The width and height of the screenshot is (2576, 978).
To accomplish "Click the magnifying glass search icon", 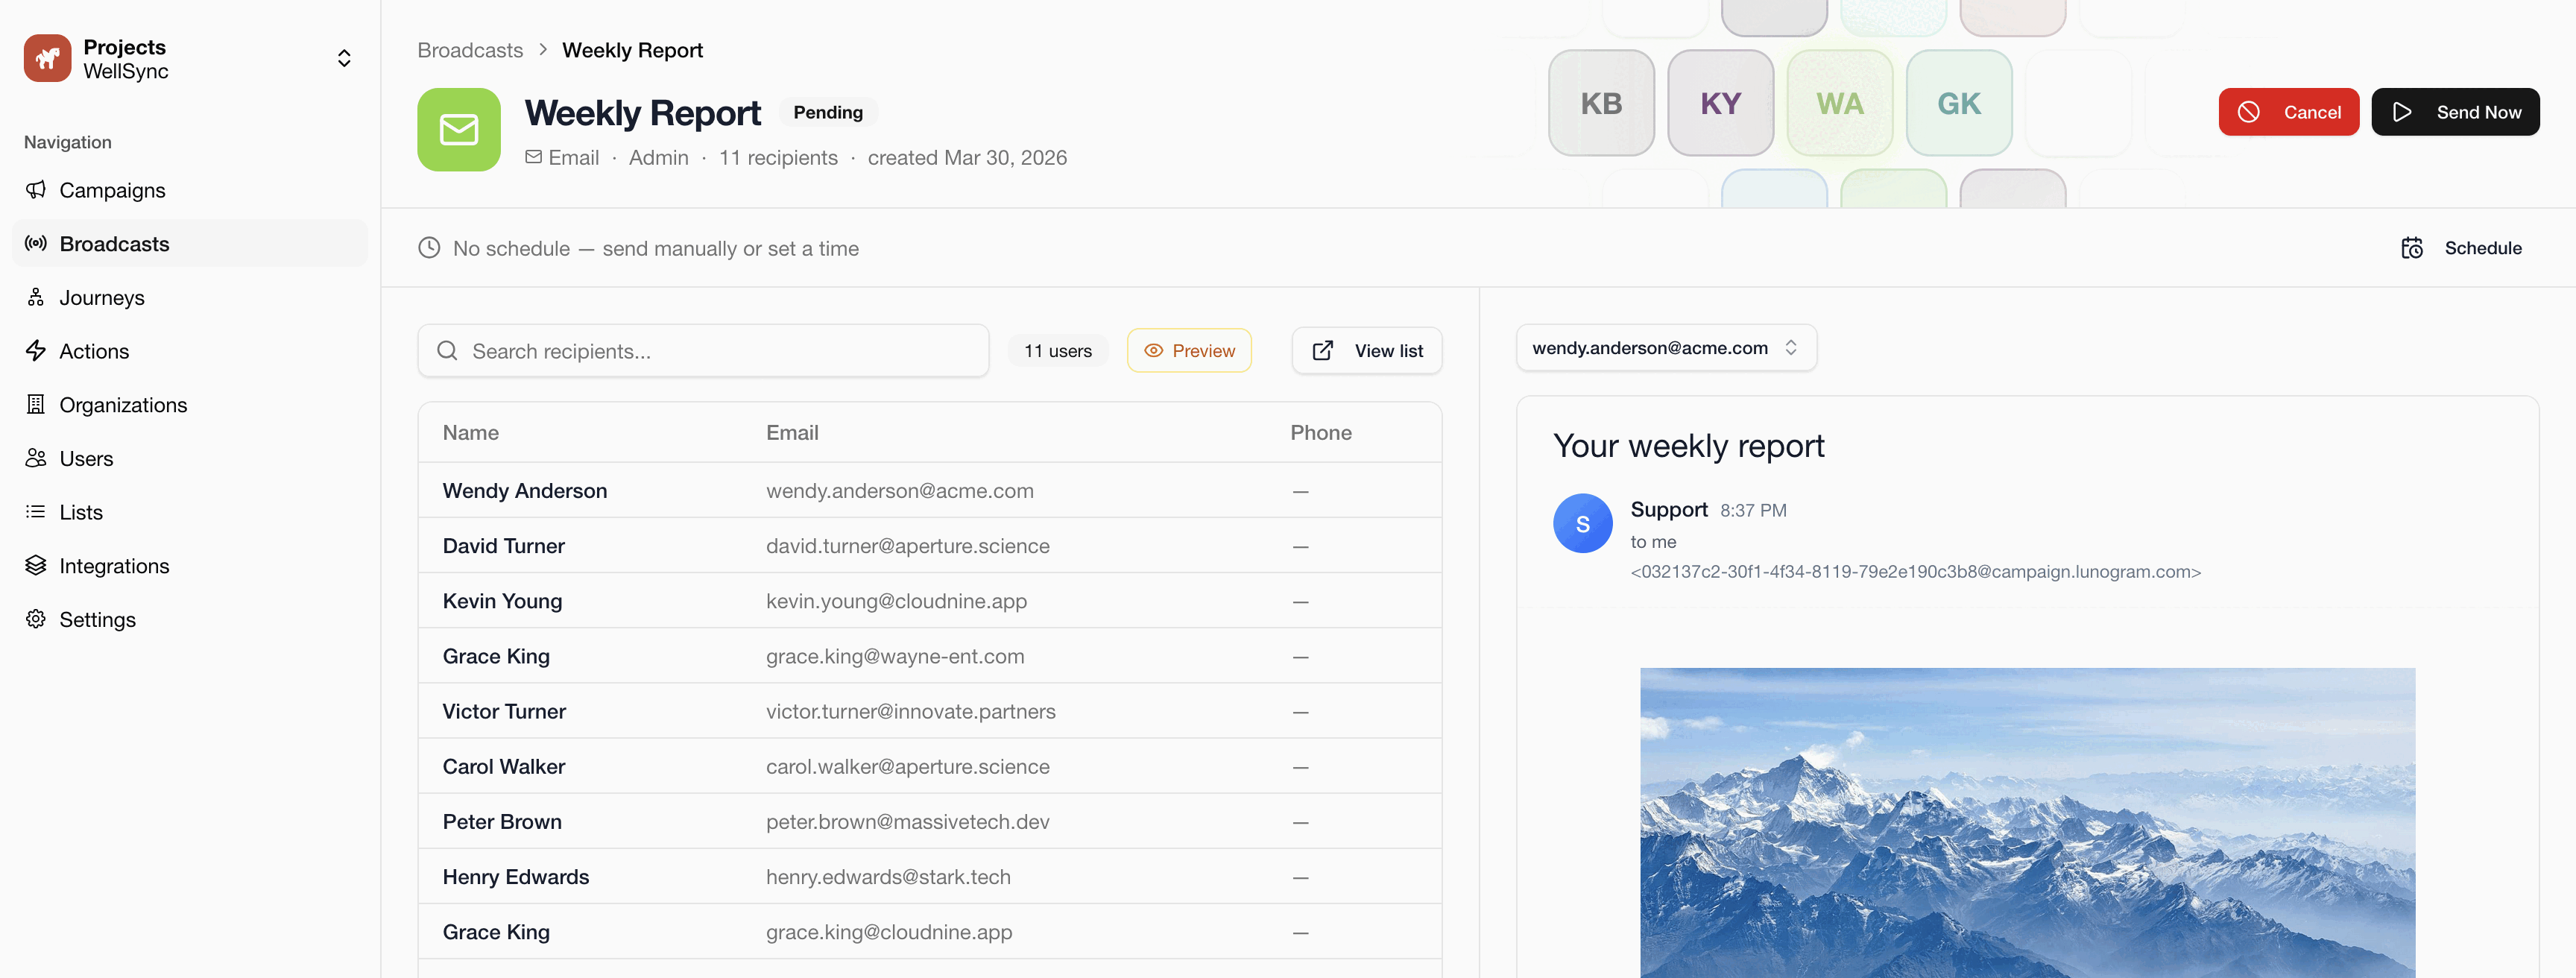I will [x=447, y=351].
